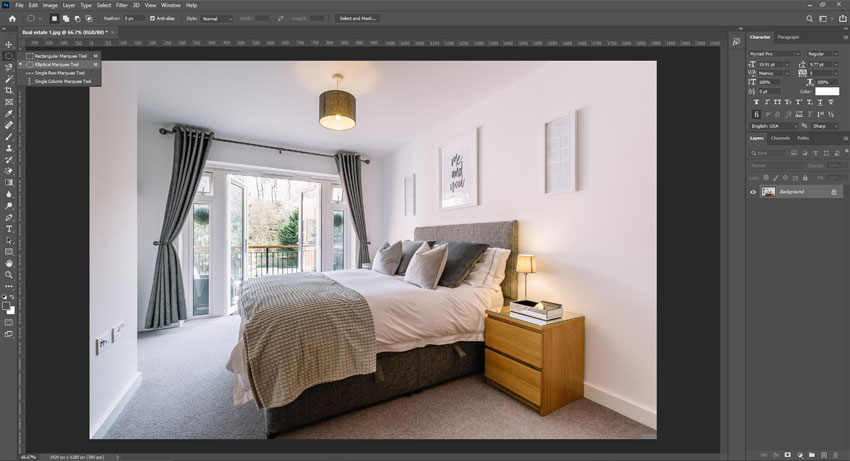This screenshot has height=461, width=850.
Task: Choose Rectangular Marquee Tool from flyout
Action: point(60,56)
